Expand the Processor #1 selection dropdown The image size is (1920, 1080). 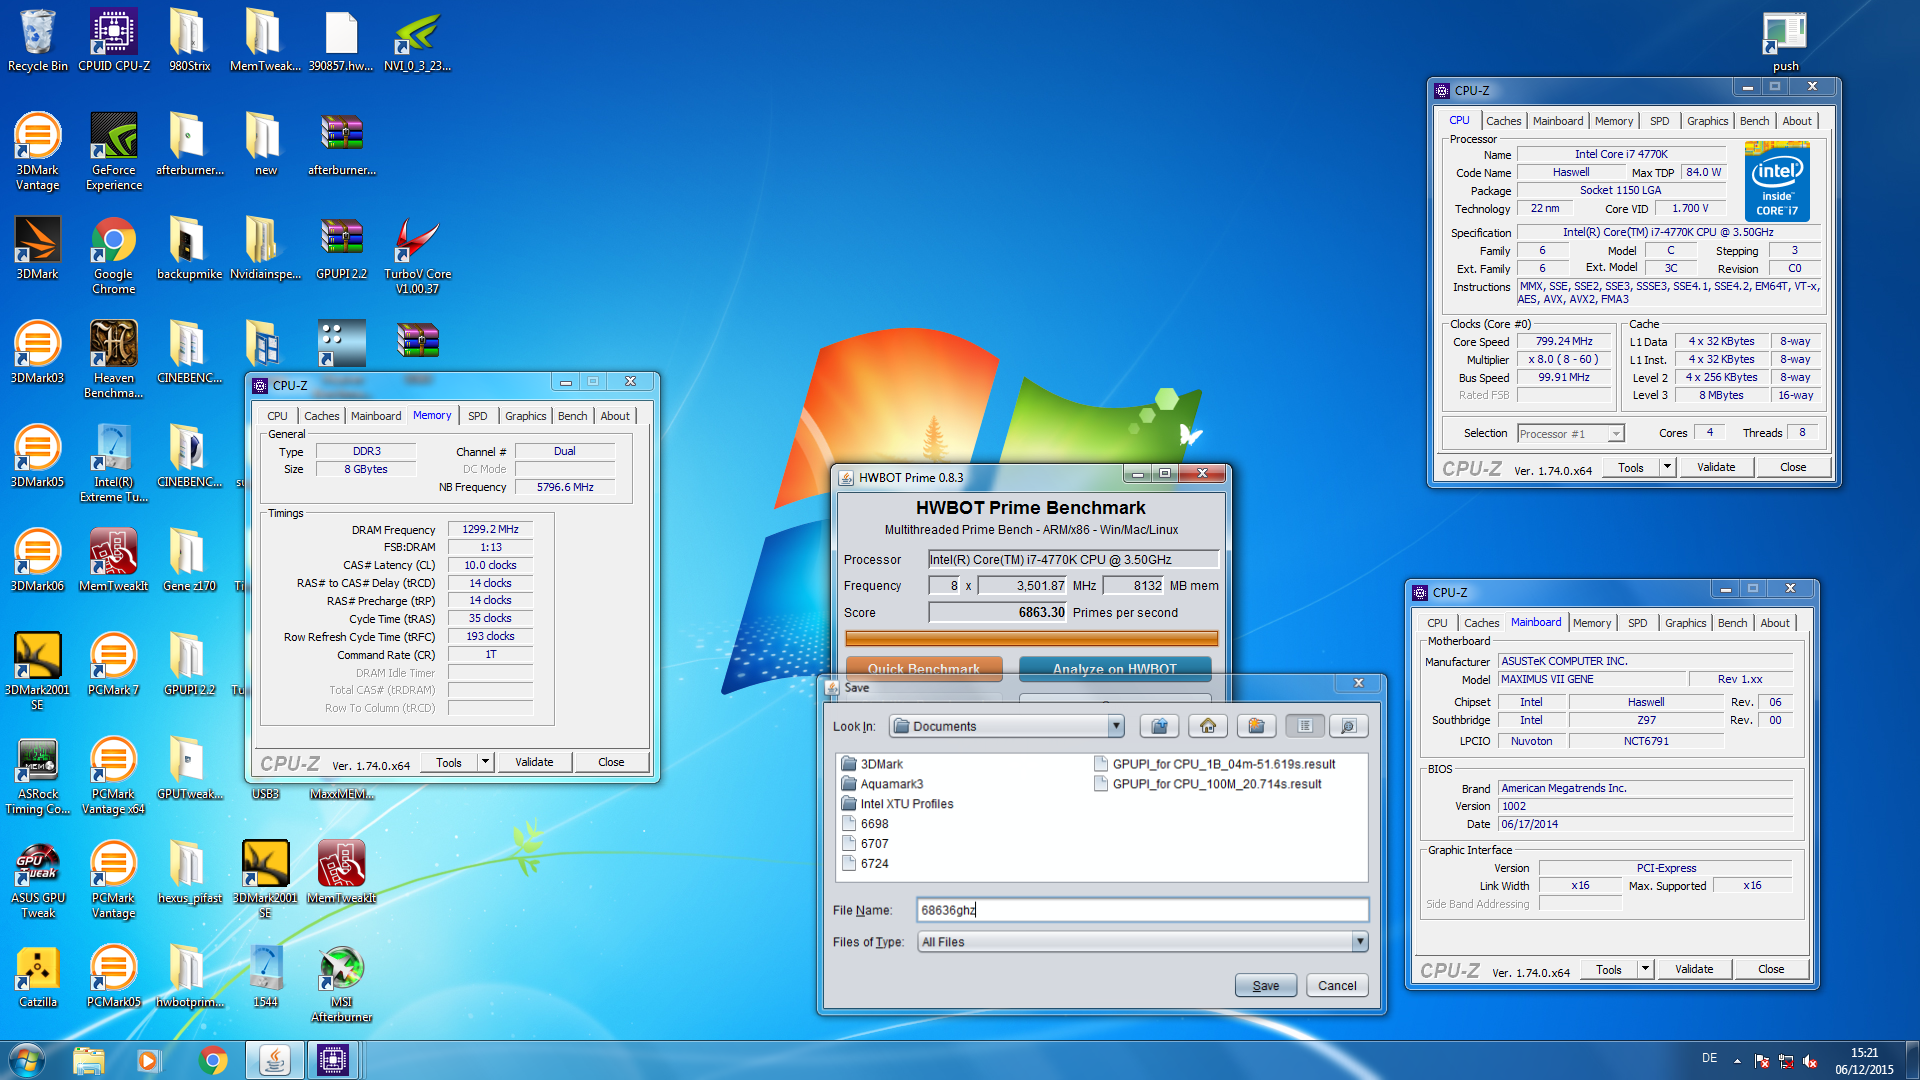click(x=1616, y=434)
